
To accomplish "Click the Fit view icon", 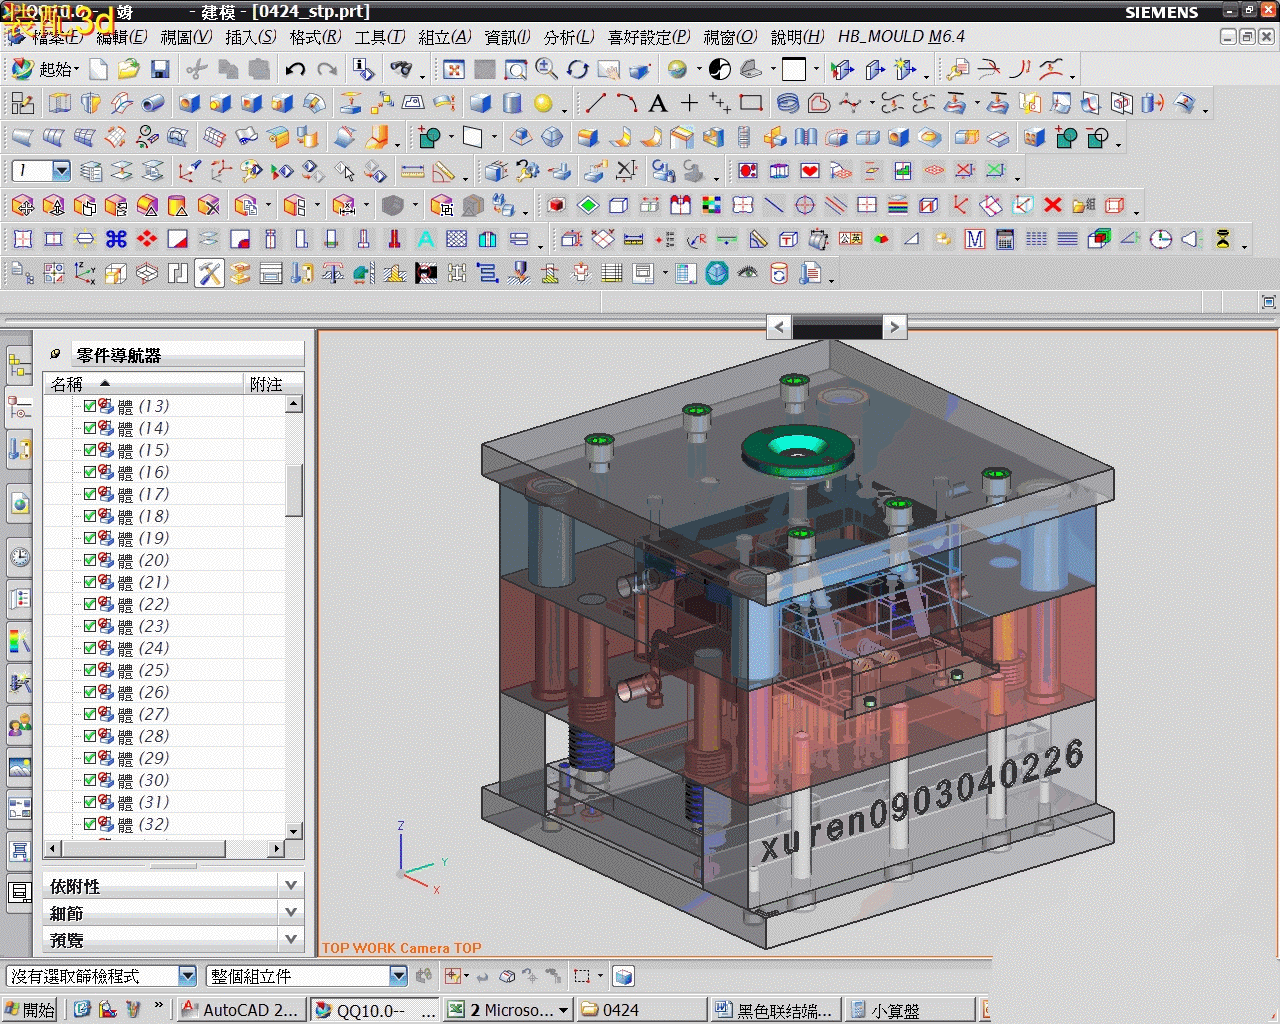I will pyautogui.click(x=454, y=69).
